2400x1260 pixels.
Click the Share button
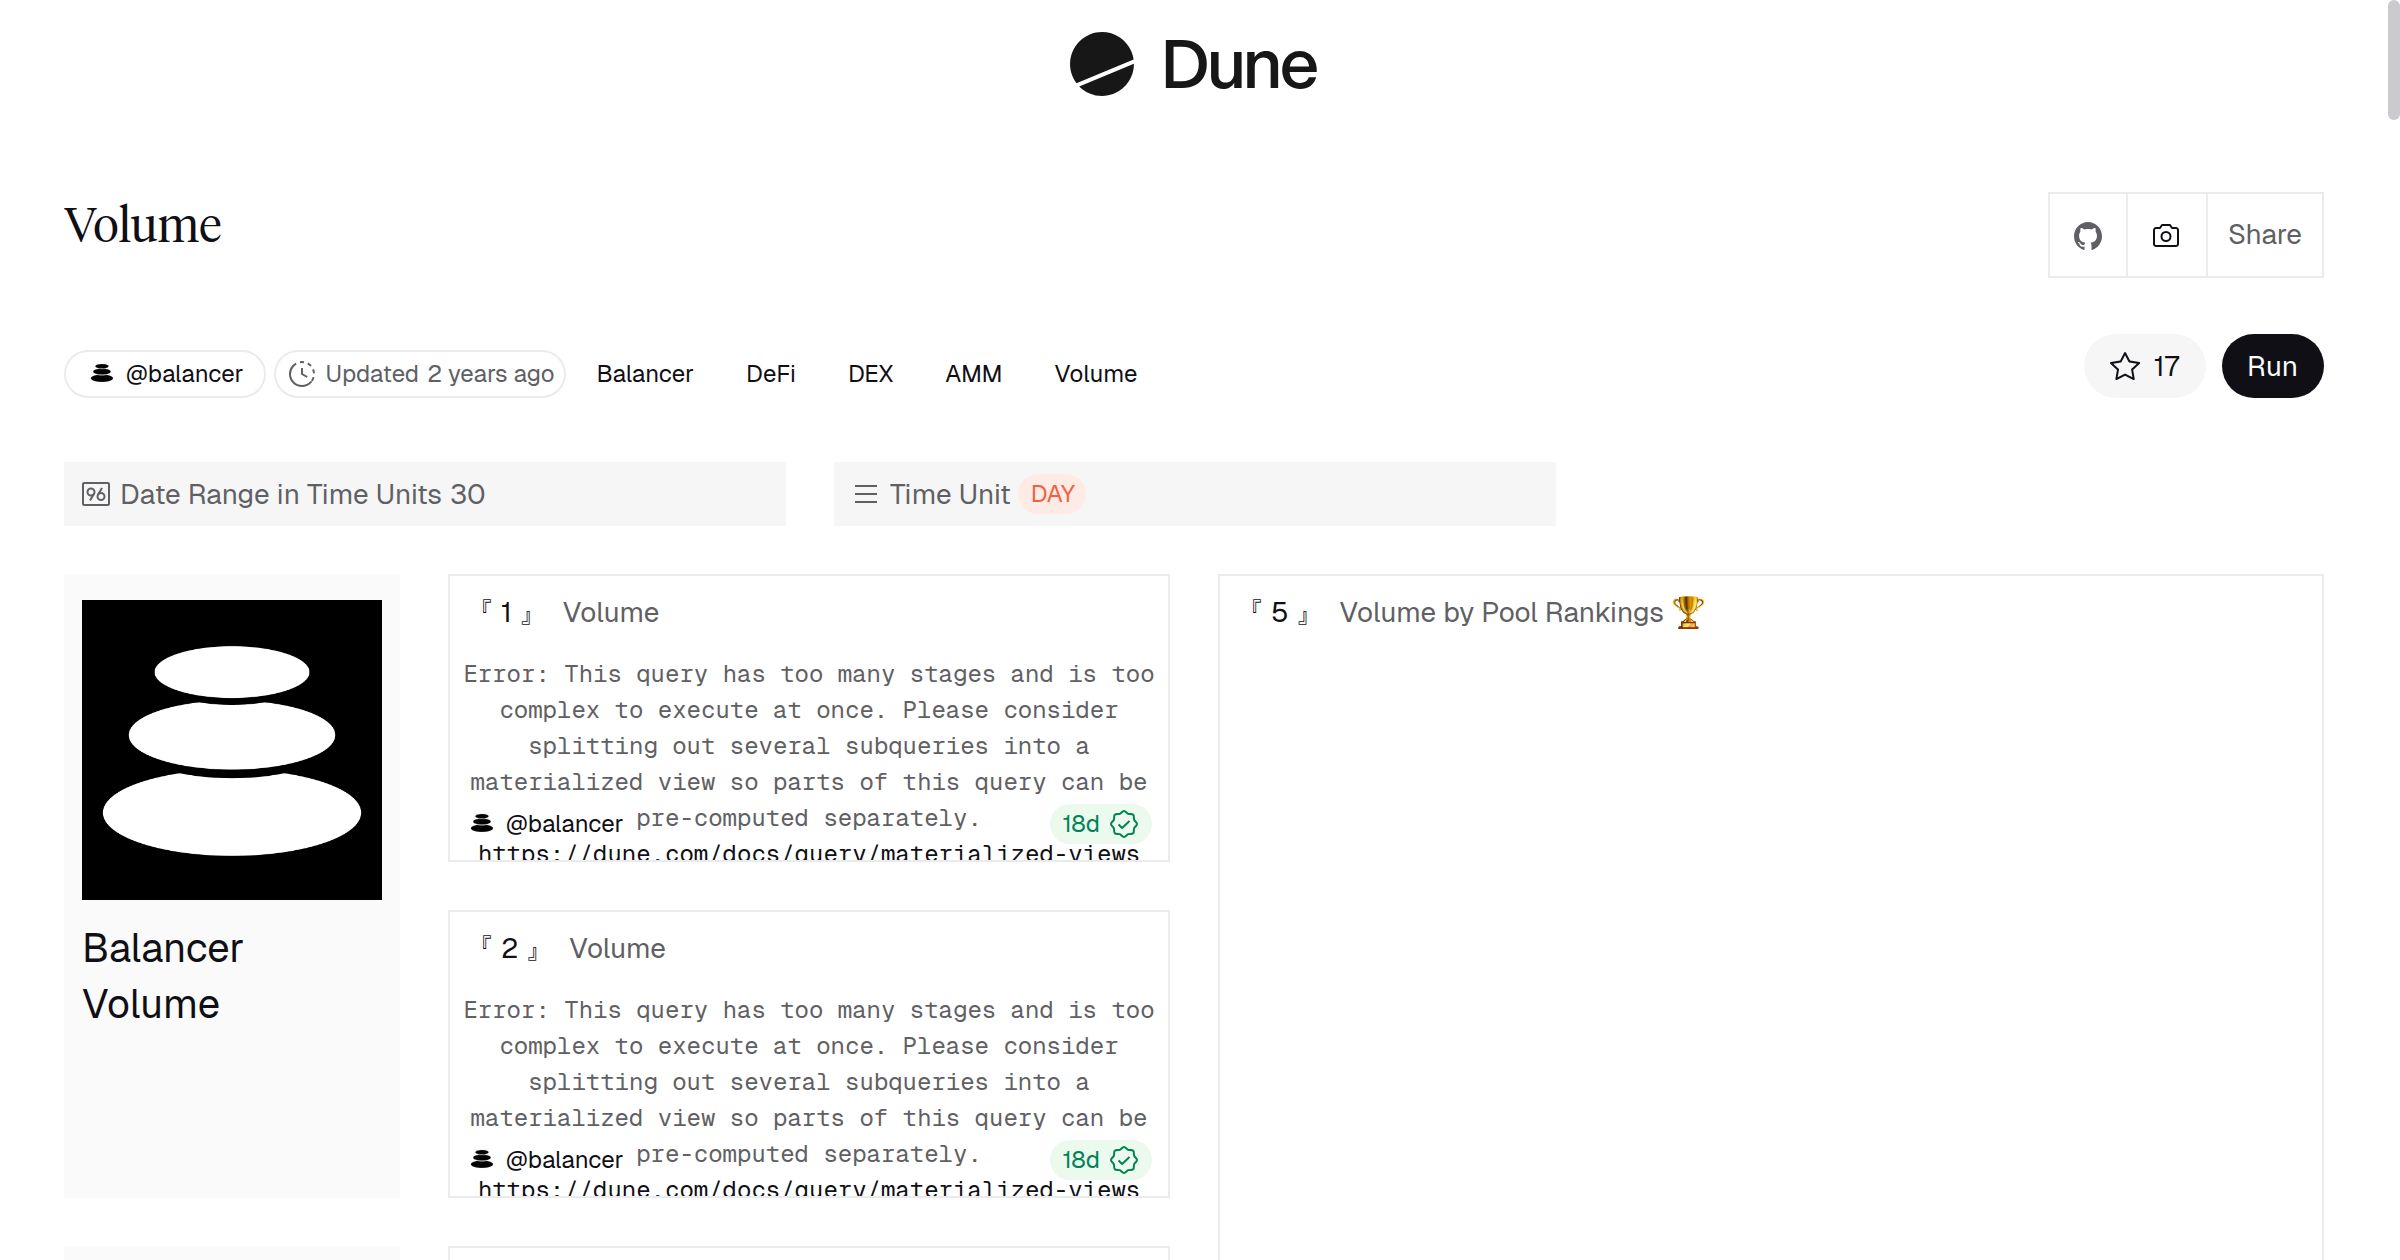[2264, 235]
